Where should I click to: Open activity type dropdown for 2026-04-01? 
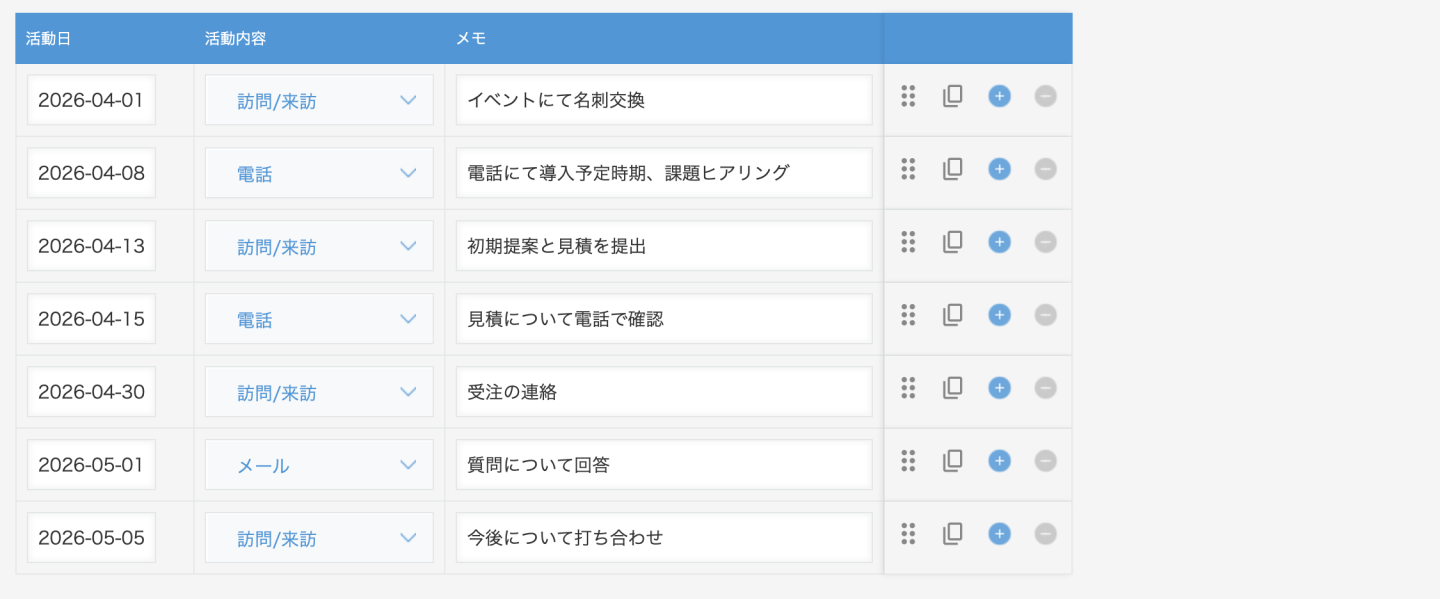(319, 100)
